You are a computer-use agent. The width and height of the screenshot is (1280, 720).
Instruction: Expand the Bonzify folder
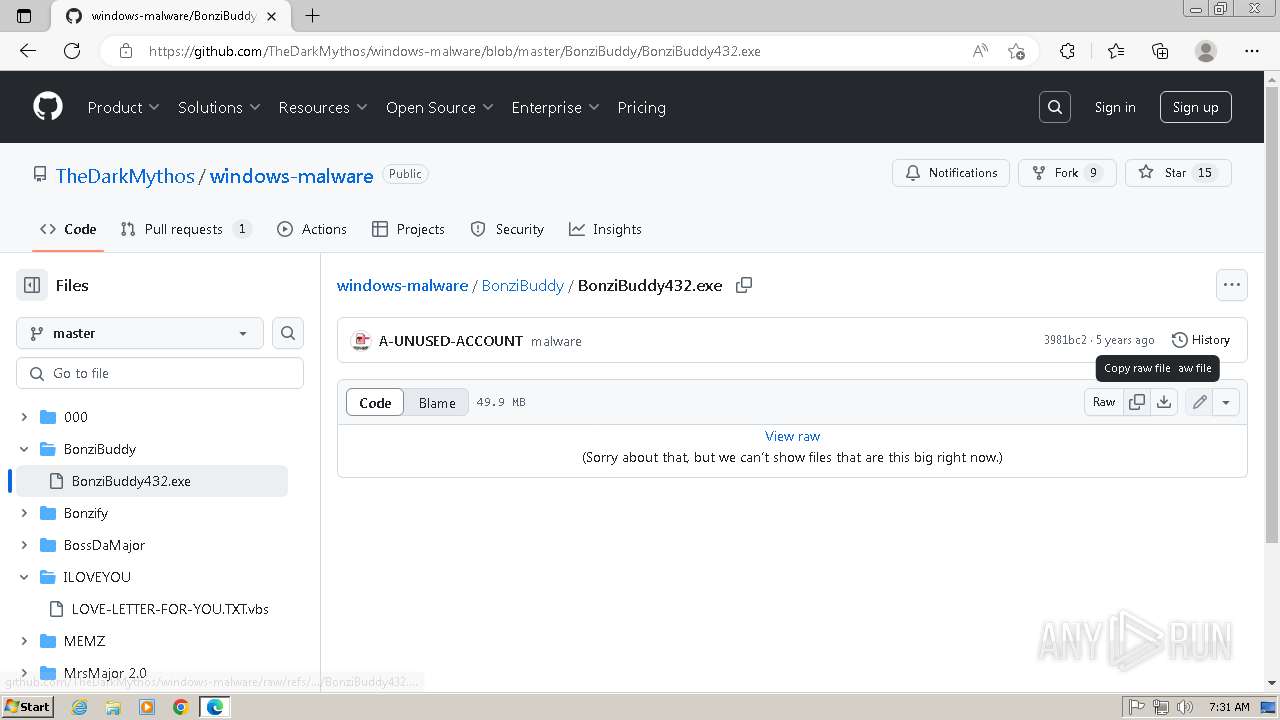point(24,513)
